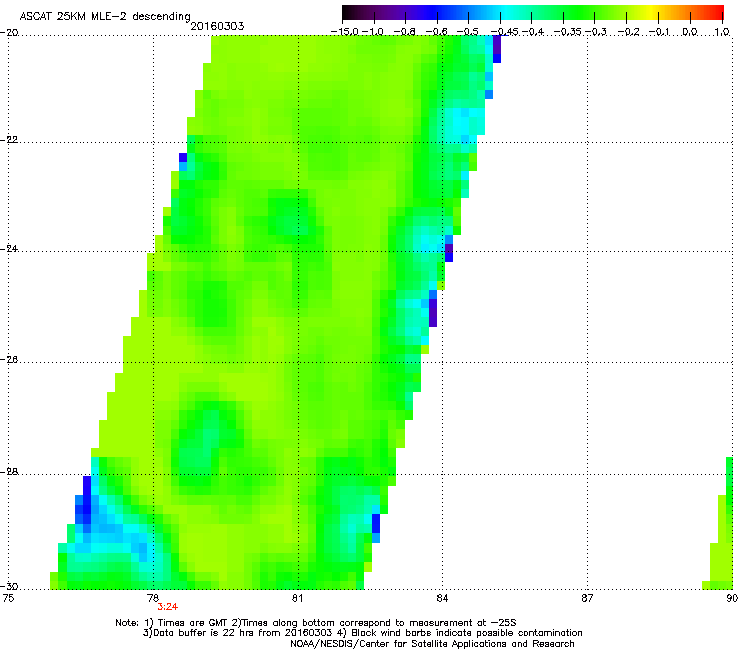Screen dimensions: 740x650
Task: Click the NOAA/NESDIS credit line
Action: (x=432, y=643)
